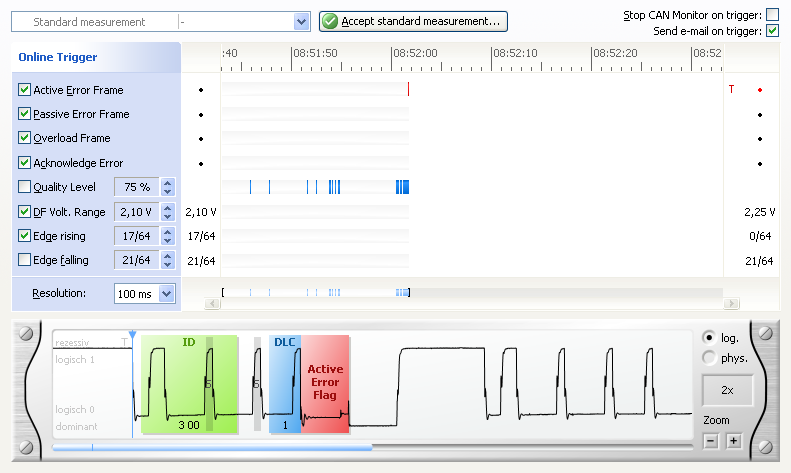The width and height of the screenshot is (791, 473).
Task: Enable the Quality Level checkbox
Action: click(x=25, y=187)
